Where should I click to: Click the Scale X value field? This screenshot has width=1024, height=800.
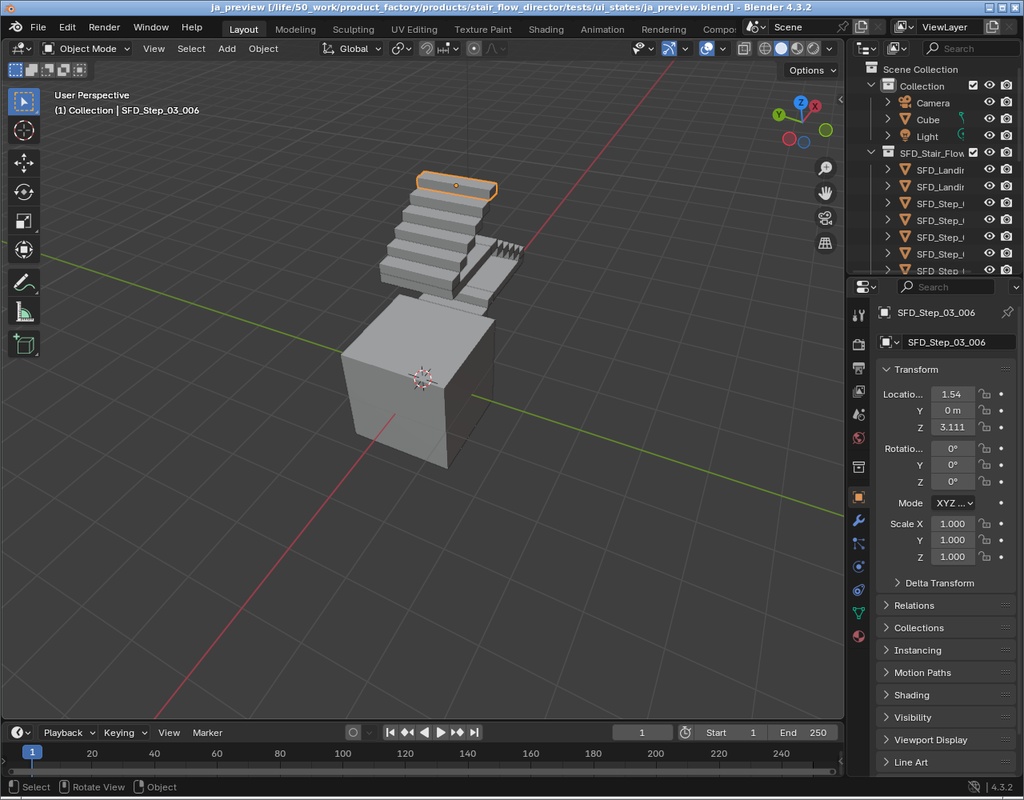click(952, 524)
